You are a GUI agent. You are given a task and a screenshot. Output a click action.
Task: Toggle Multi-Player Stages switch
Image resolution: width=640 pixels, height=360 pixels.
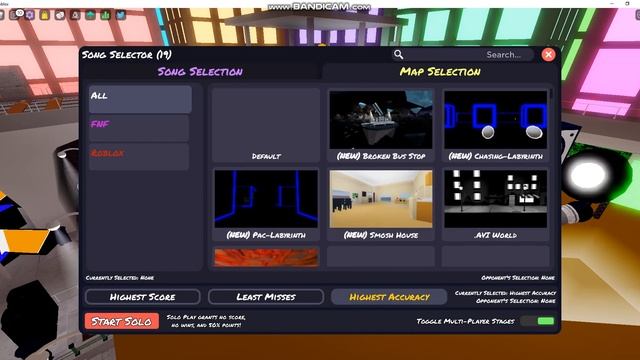tap(538, 321)
